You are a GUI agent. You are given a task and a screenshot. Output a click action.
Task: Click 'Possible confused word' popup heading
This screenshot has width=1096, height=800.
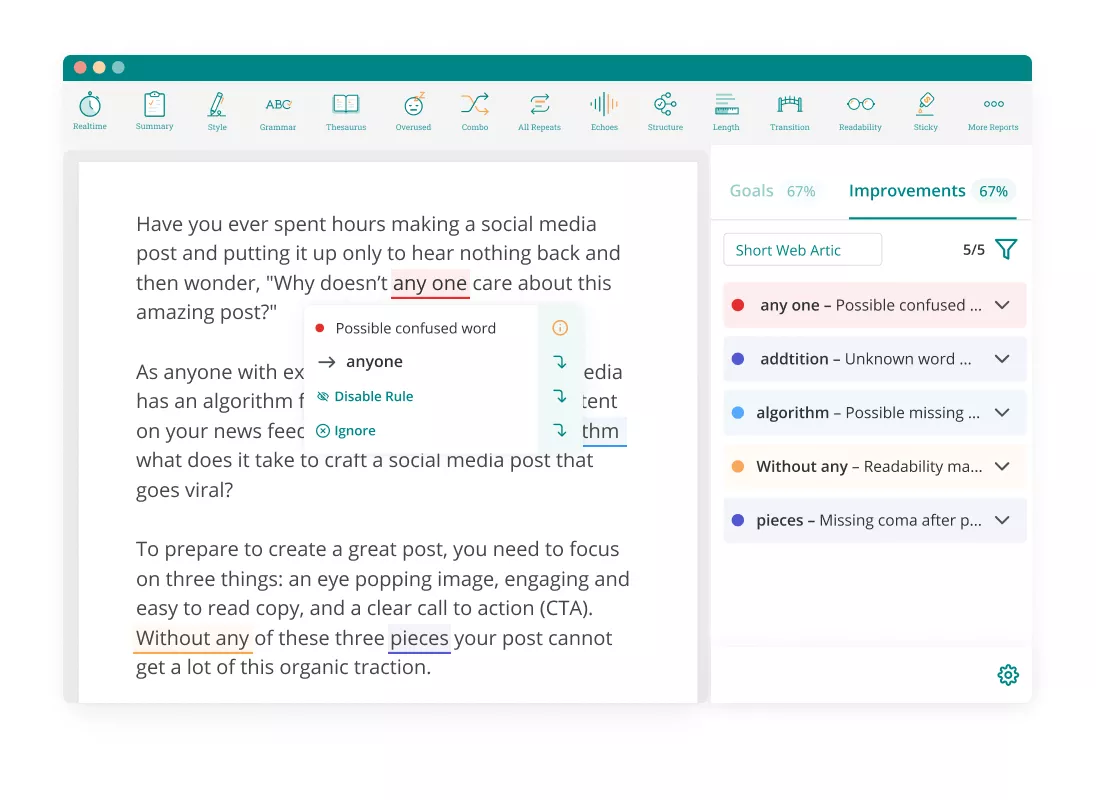pyautogui.click(x=415, y=328)
